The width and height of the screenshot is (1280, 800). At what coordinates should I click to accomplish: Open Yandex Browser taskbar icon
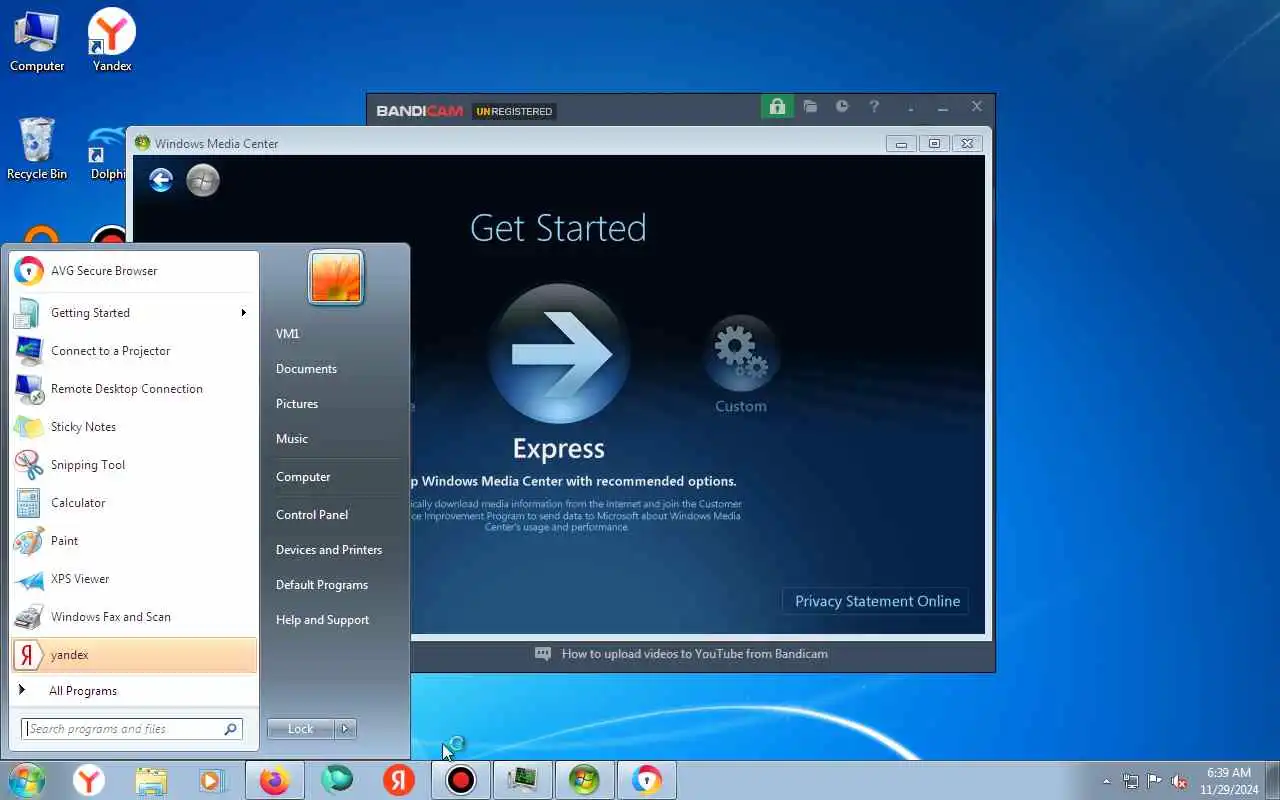click(89, 780)
